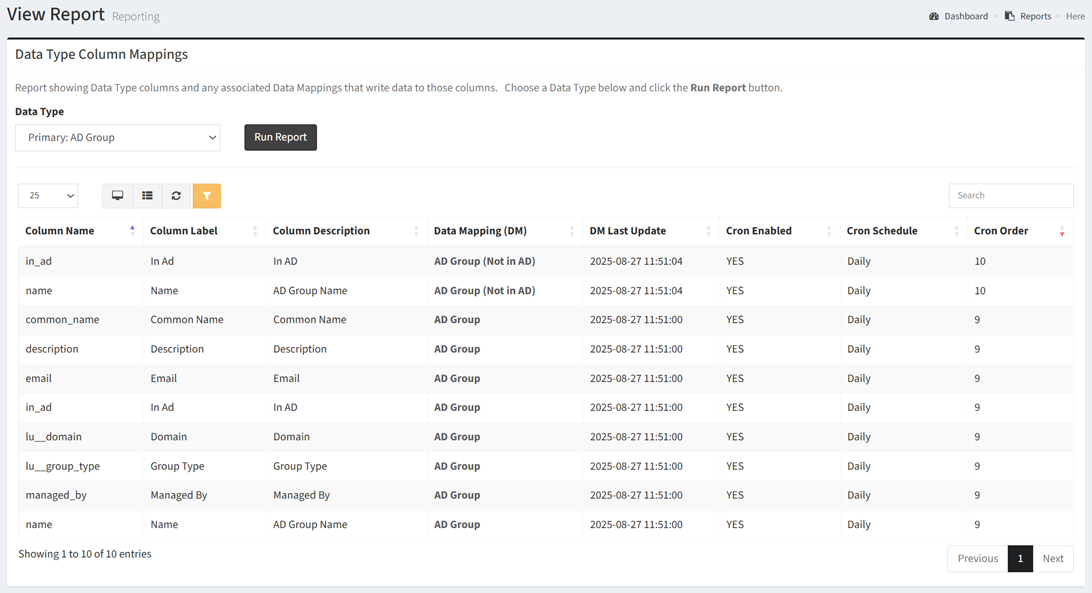Sort table by Cron Enabled header
Screen dimensions: 1092x593
pos(759,231)
